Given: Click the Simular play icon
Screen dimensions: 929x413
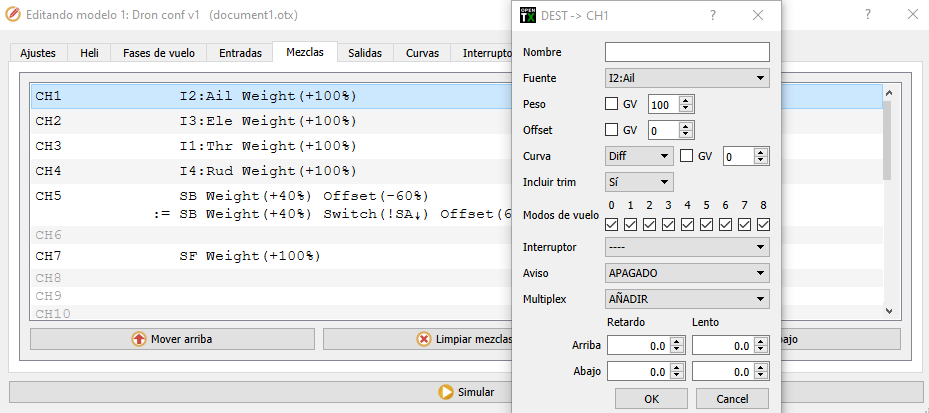Looking at the screenshot, I should [x=446, y=392].
